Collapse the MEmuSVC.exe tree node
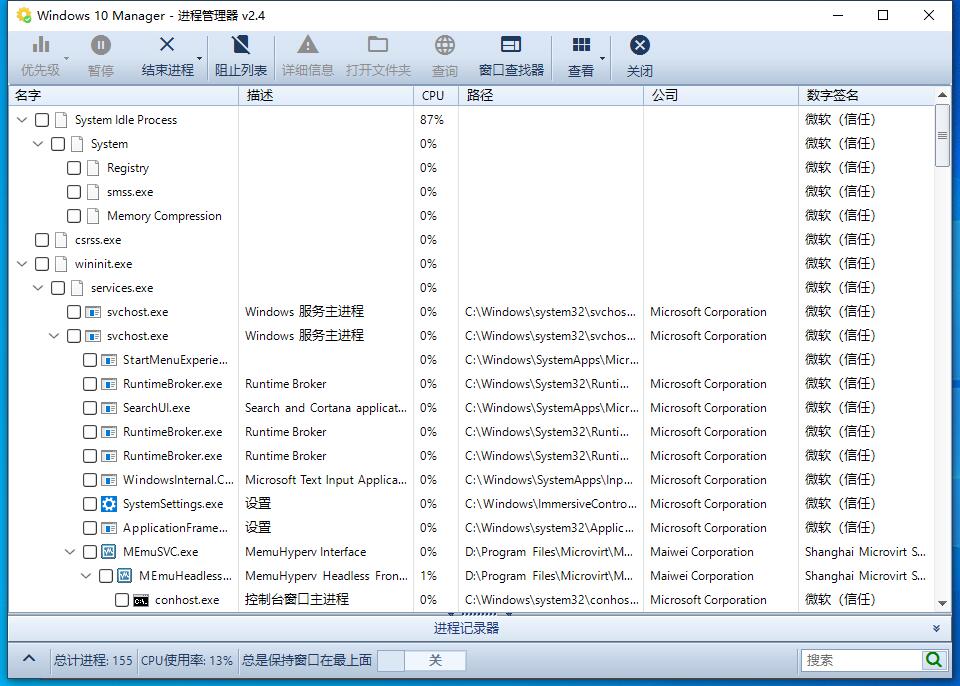 (70, 552)
